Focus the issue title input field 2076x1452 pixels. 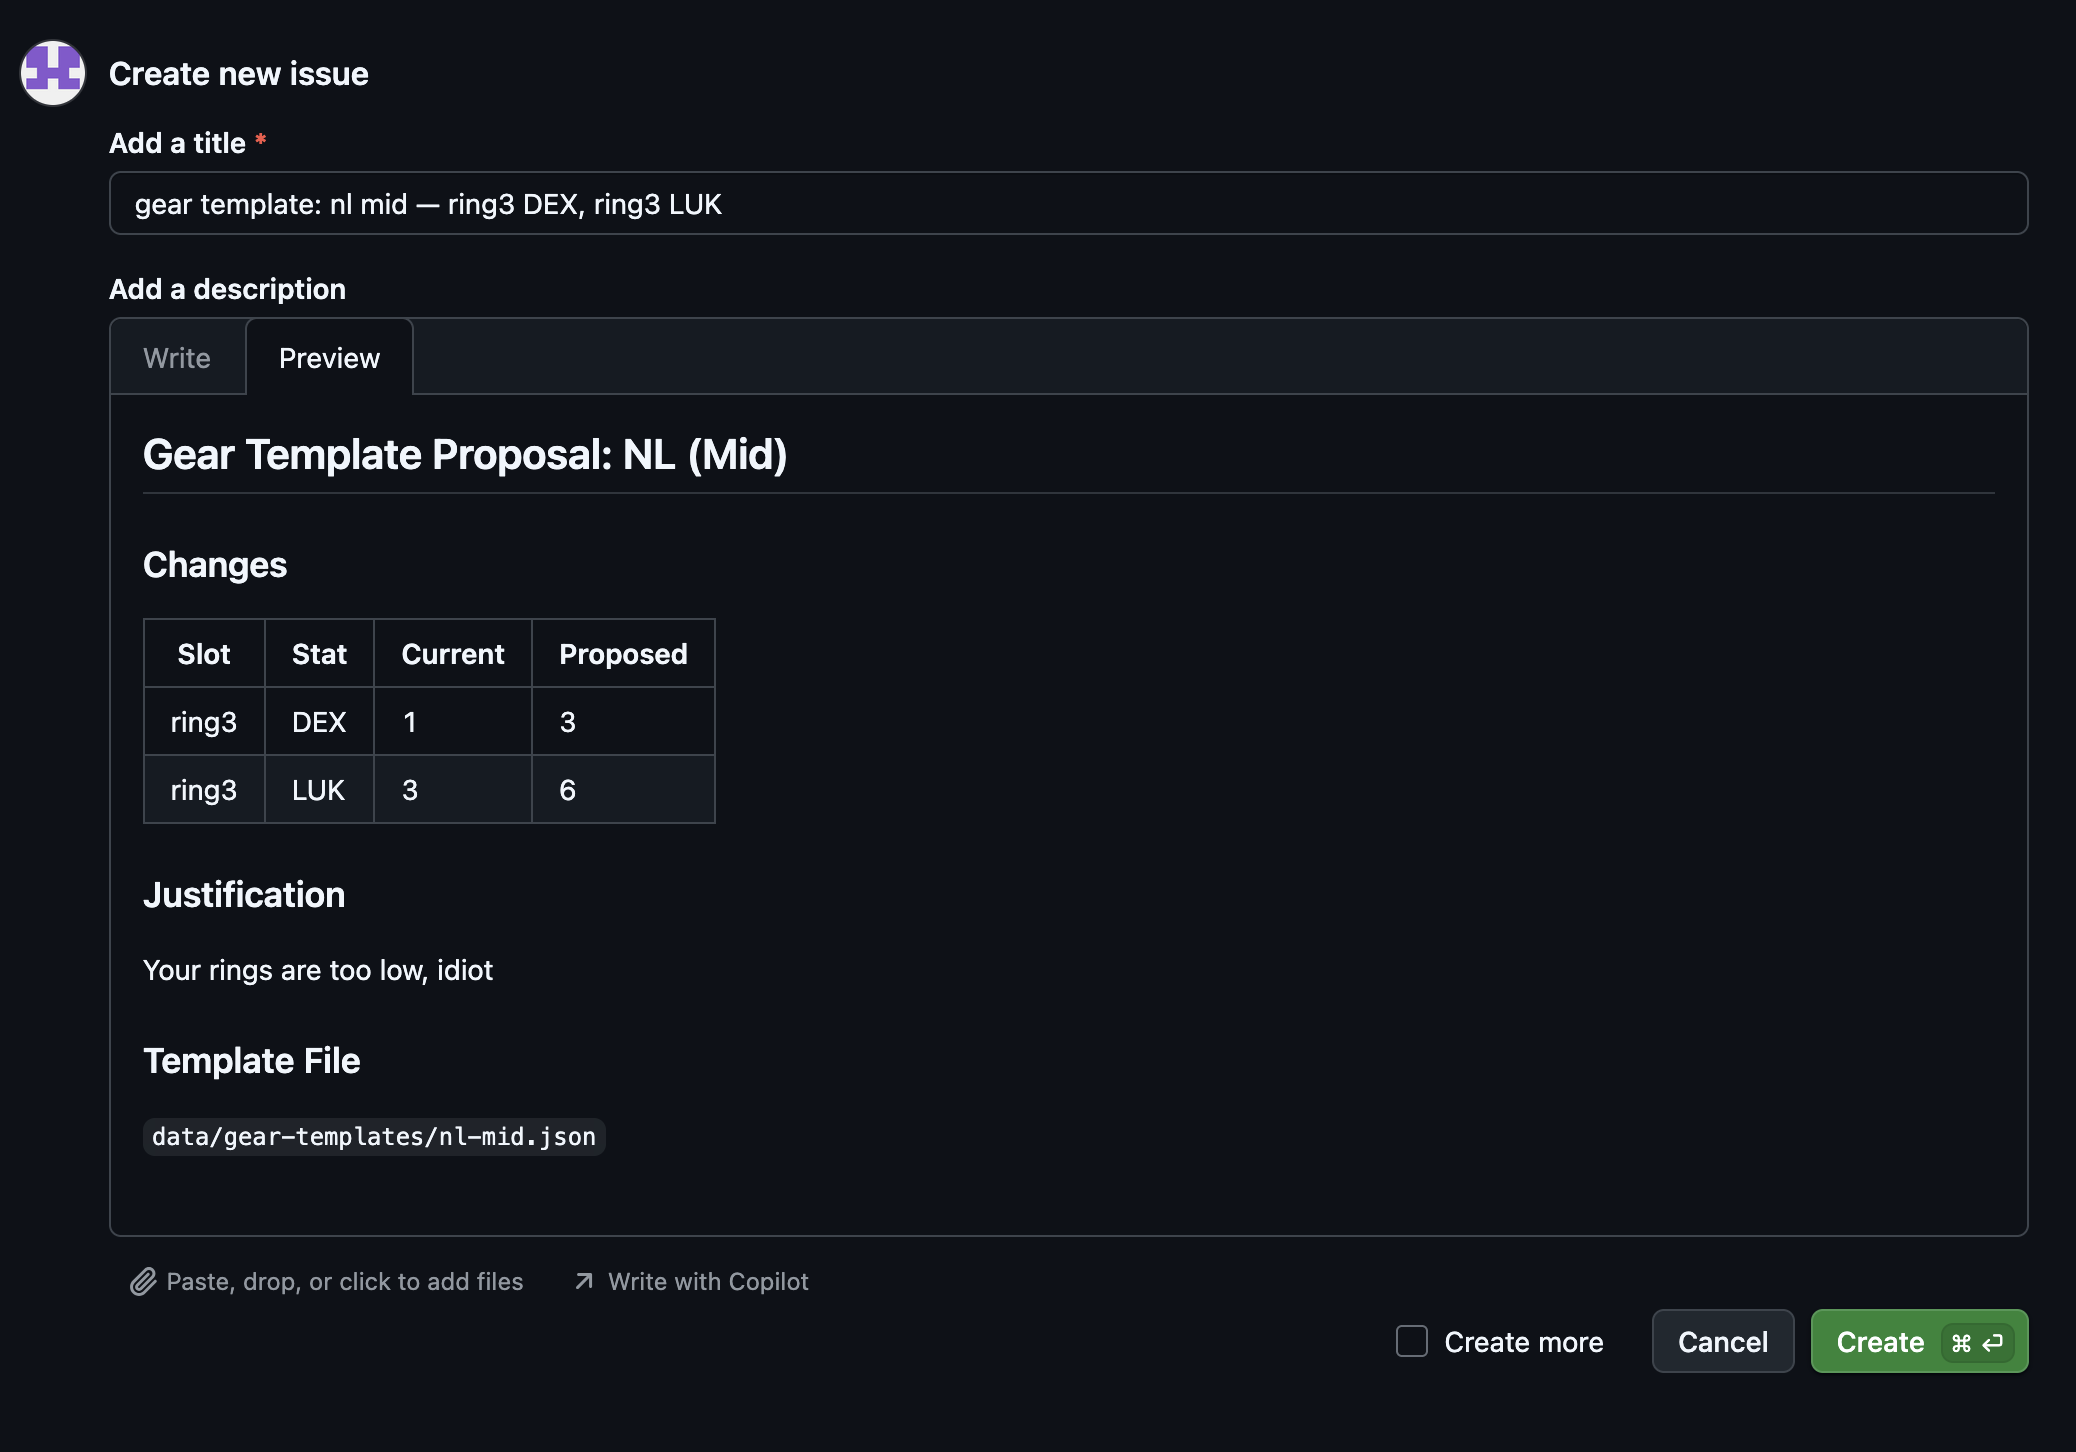click(x=1068, y=204)
